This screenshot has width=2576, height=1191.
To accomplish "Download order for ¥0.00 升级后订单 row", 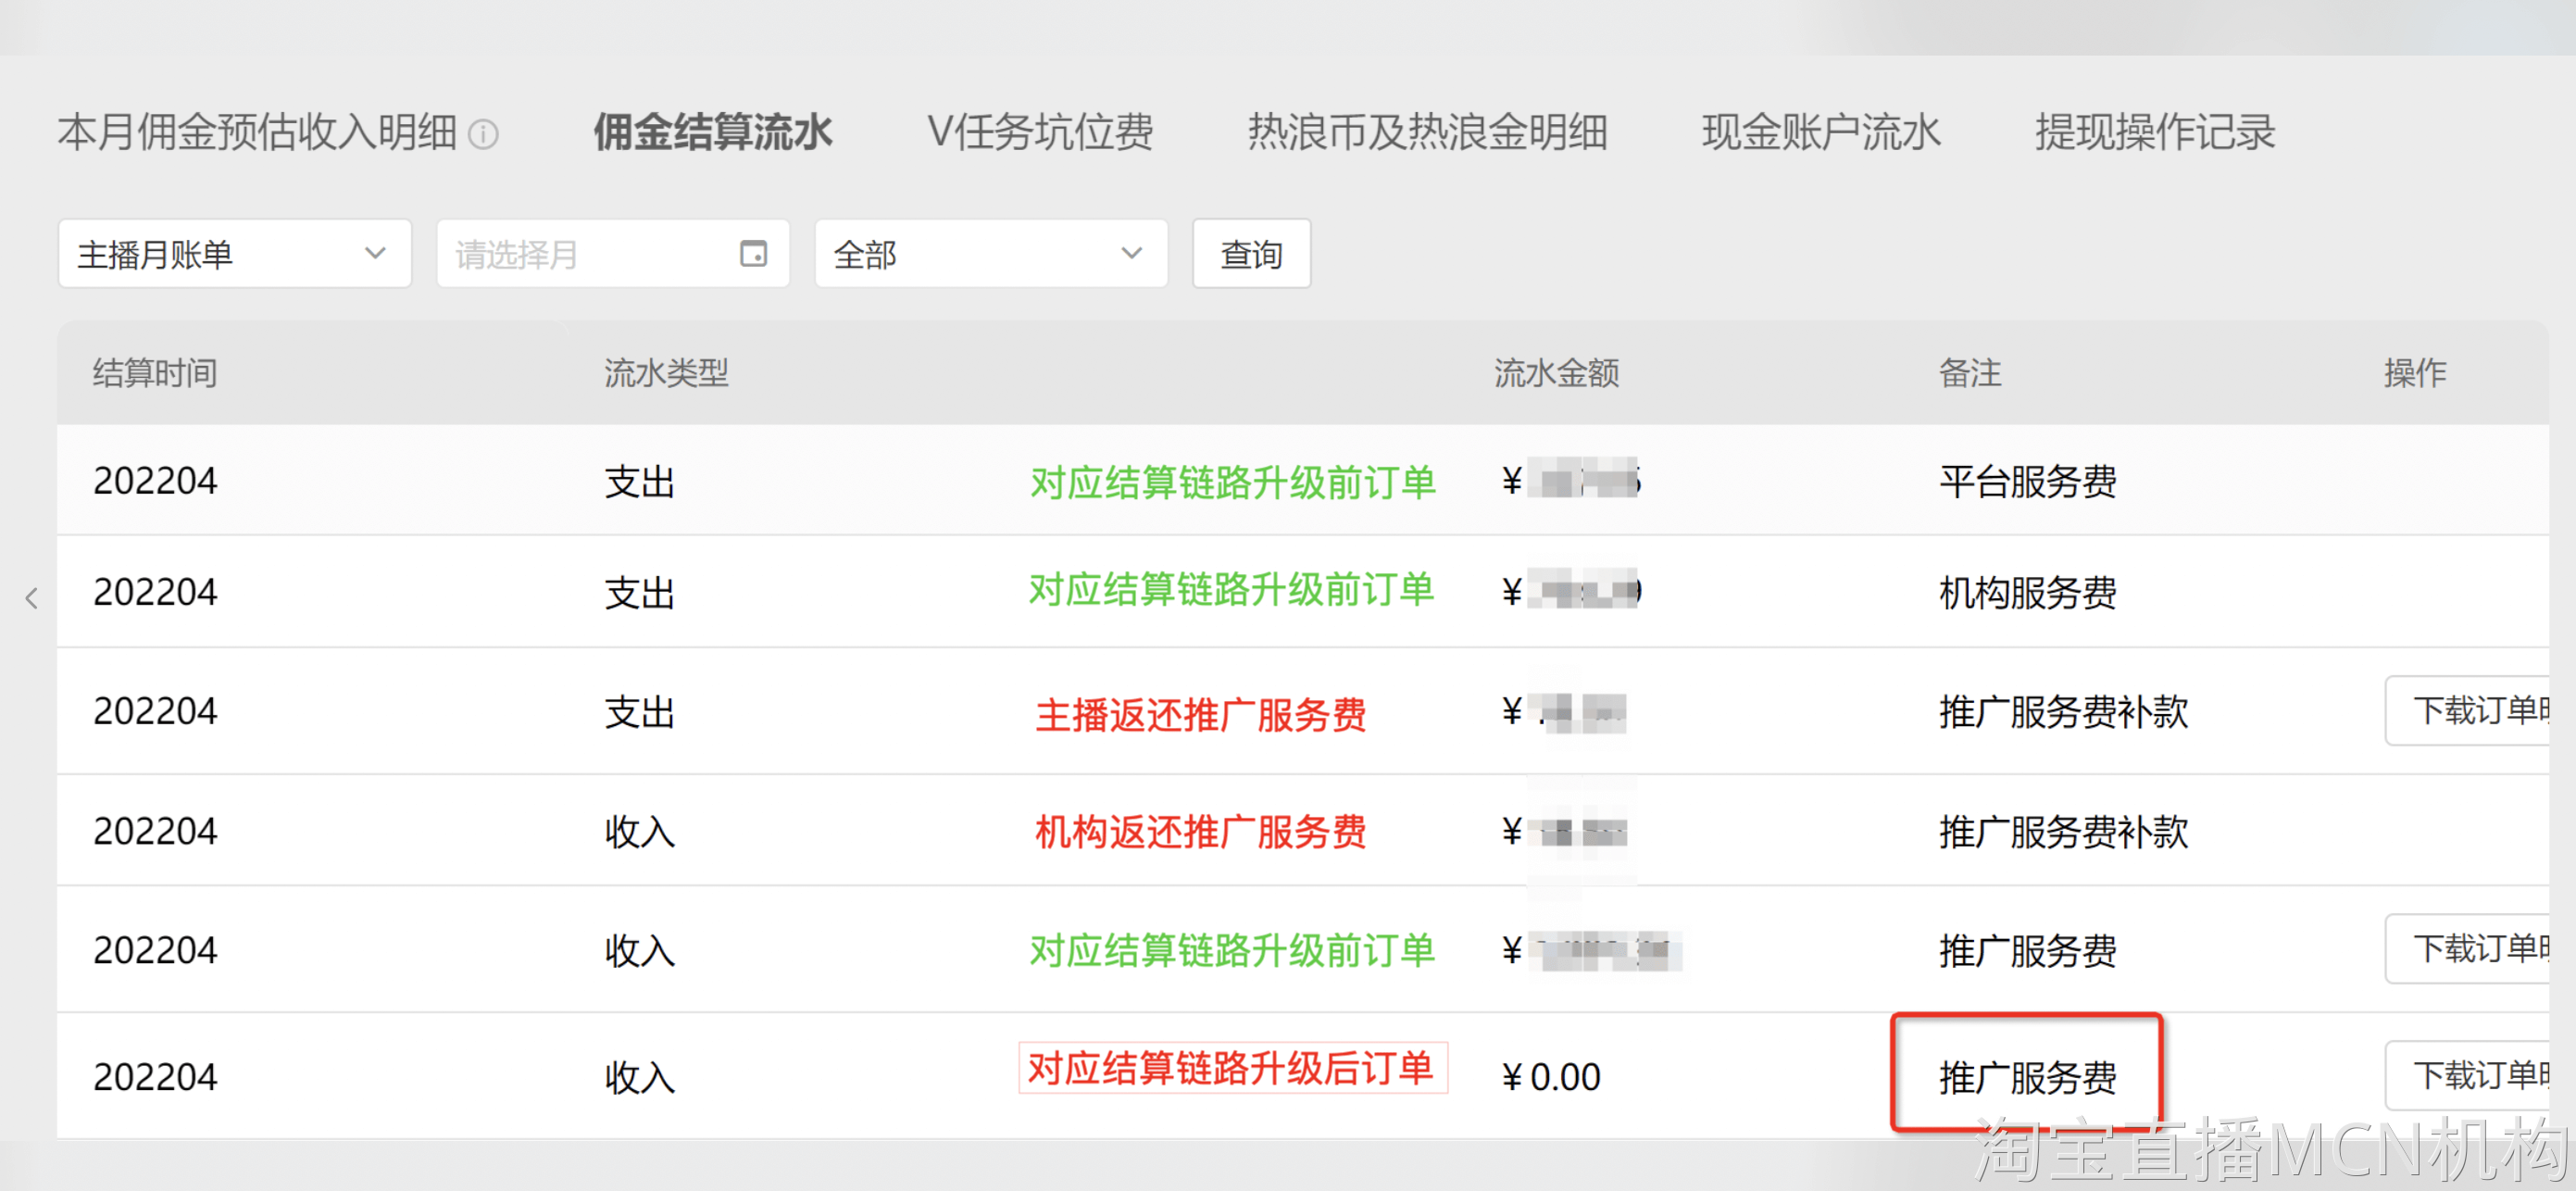I will [x=2469, y=1076].
